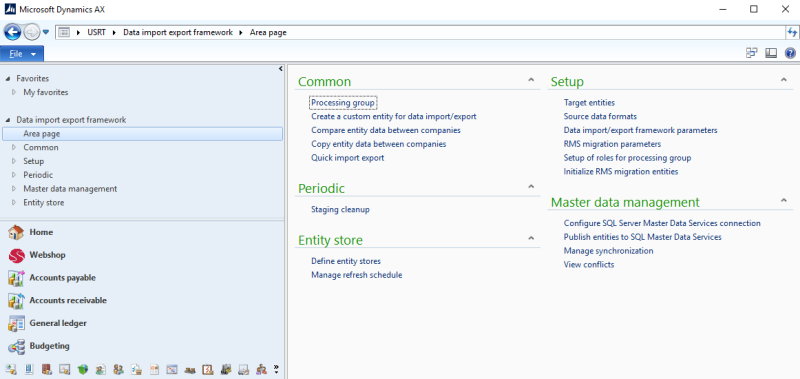Click the Help question mark icon
This screenshot has width=800, height=379.
click(x=790, y=53)
